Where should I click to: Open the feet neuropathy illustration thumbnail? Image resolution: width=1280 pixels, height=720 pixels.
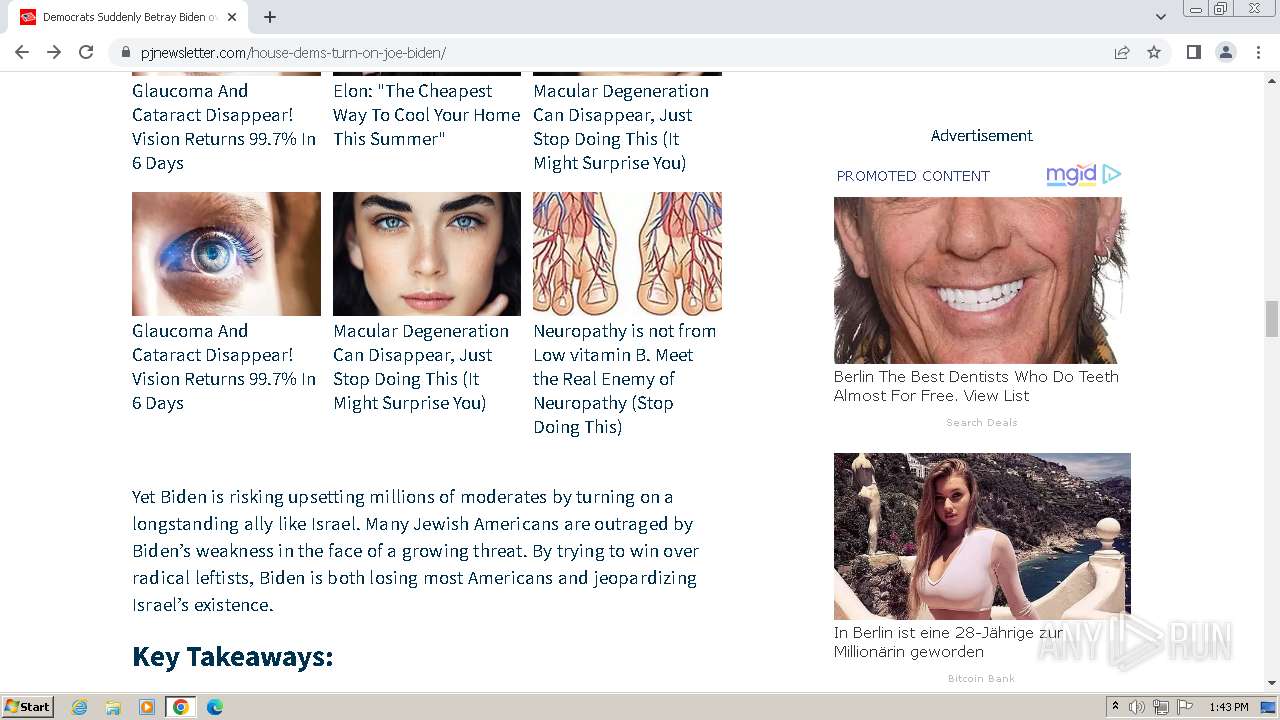627,254
